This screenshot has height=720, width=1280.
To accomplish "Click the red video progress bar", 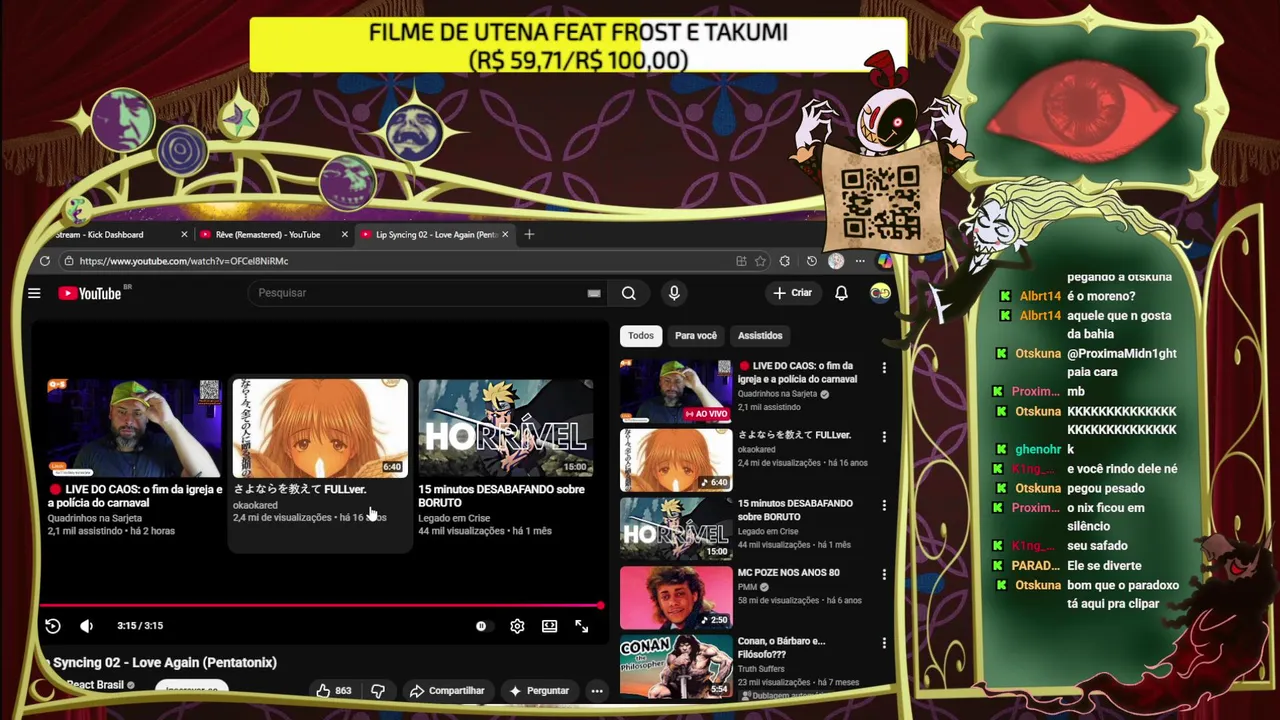I will 320,606.
